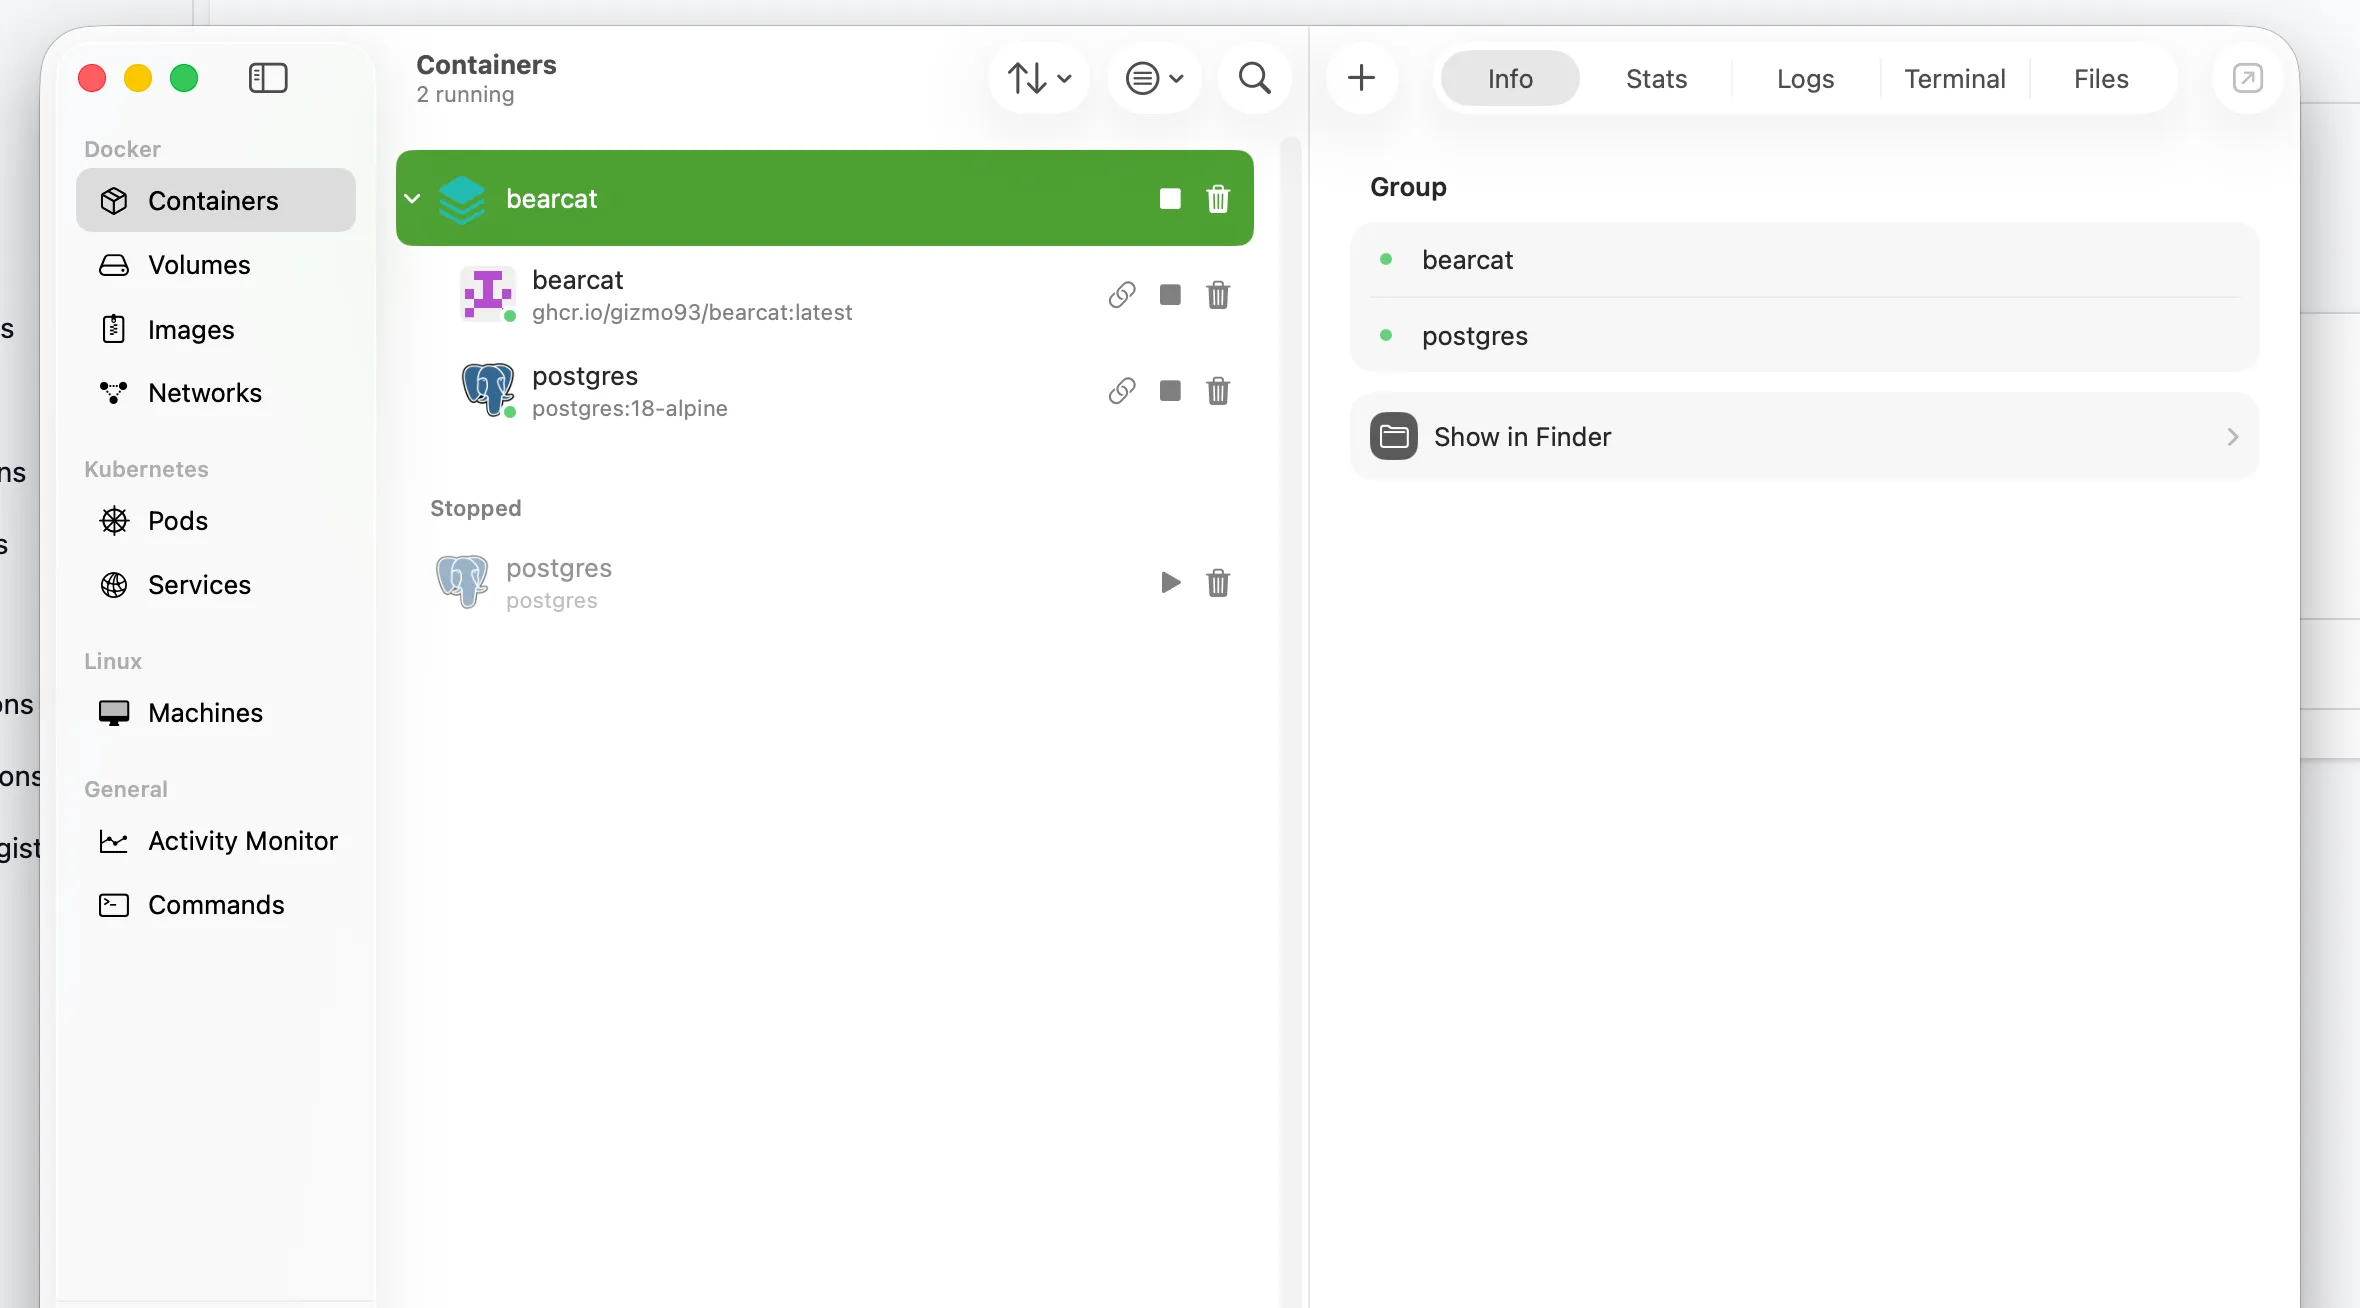Open link for running postgres container
Image resolution: width=2360 pixels, height=1308 pixels.
[x=1122, y=391]
